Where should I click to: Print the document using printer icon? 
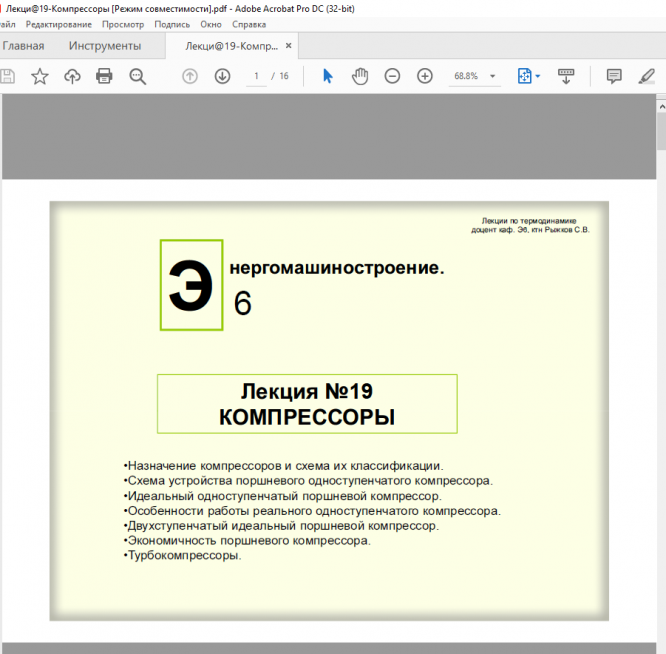[x=104, y=76]
